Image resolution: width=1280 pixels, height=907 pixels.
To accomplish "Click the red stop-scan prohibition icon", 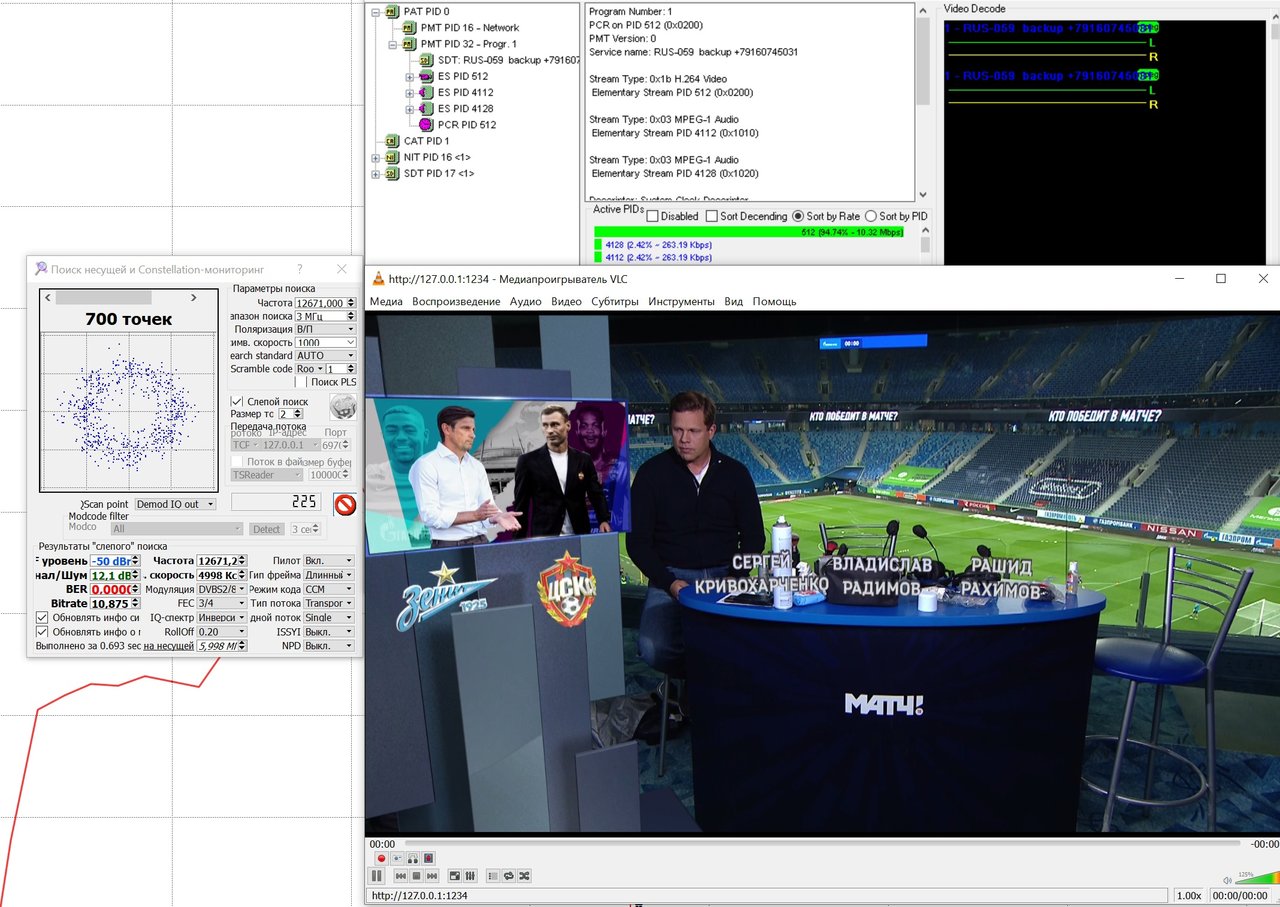I will tap(344, 504).
